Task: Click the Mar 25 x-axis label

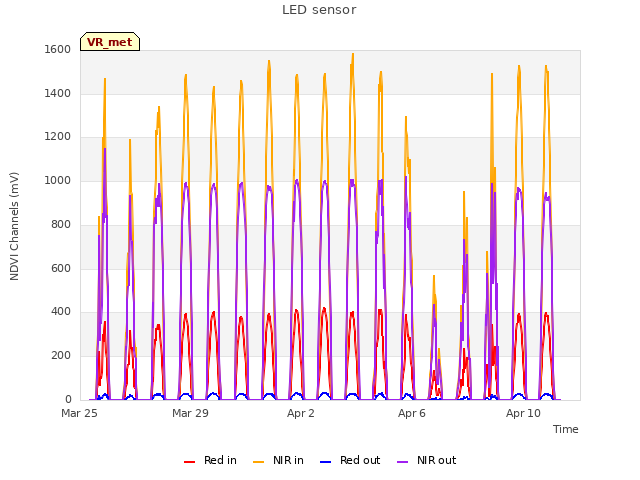Action: tap(79, 413)
